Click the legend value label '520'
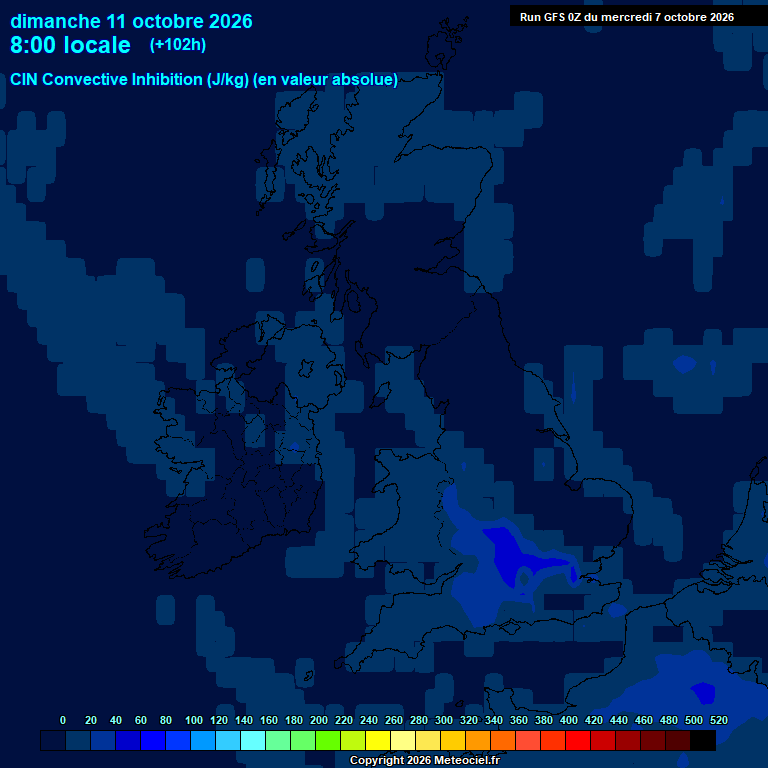Screen dimensions: 768x768 tap(719, 720)
